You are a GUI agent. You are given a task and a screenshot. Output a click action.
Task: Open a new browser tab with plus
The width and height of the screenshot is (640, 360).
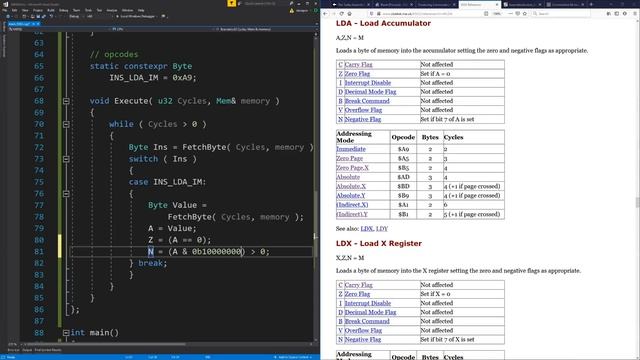[591, 4]
